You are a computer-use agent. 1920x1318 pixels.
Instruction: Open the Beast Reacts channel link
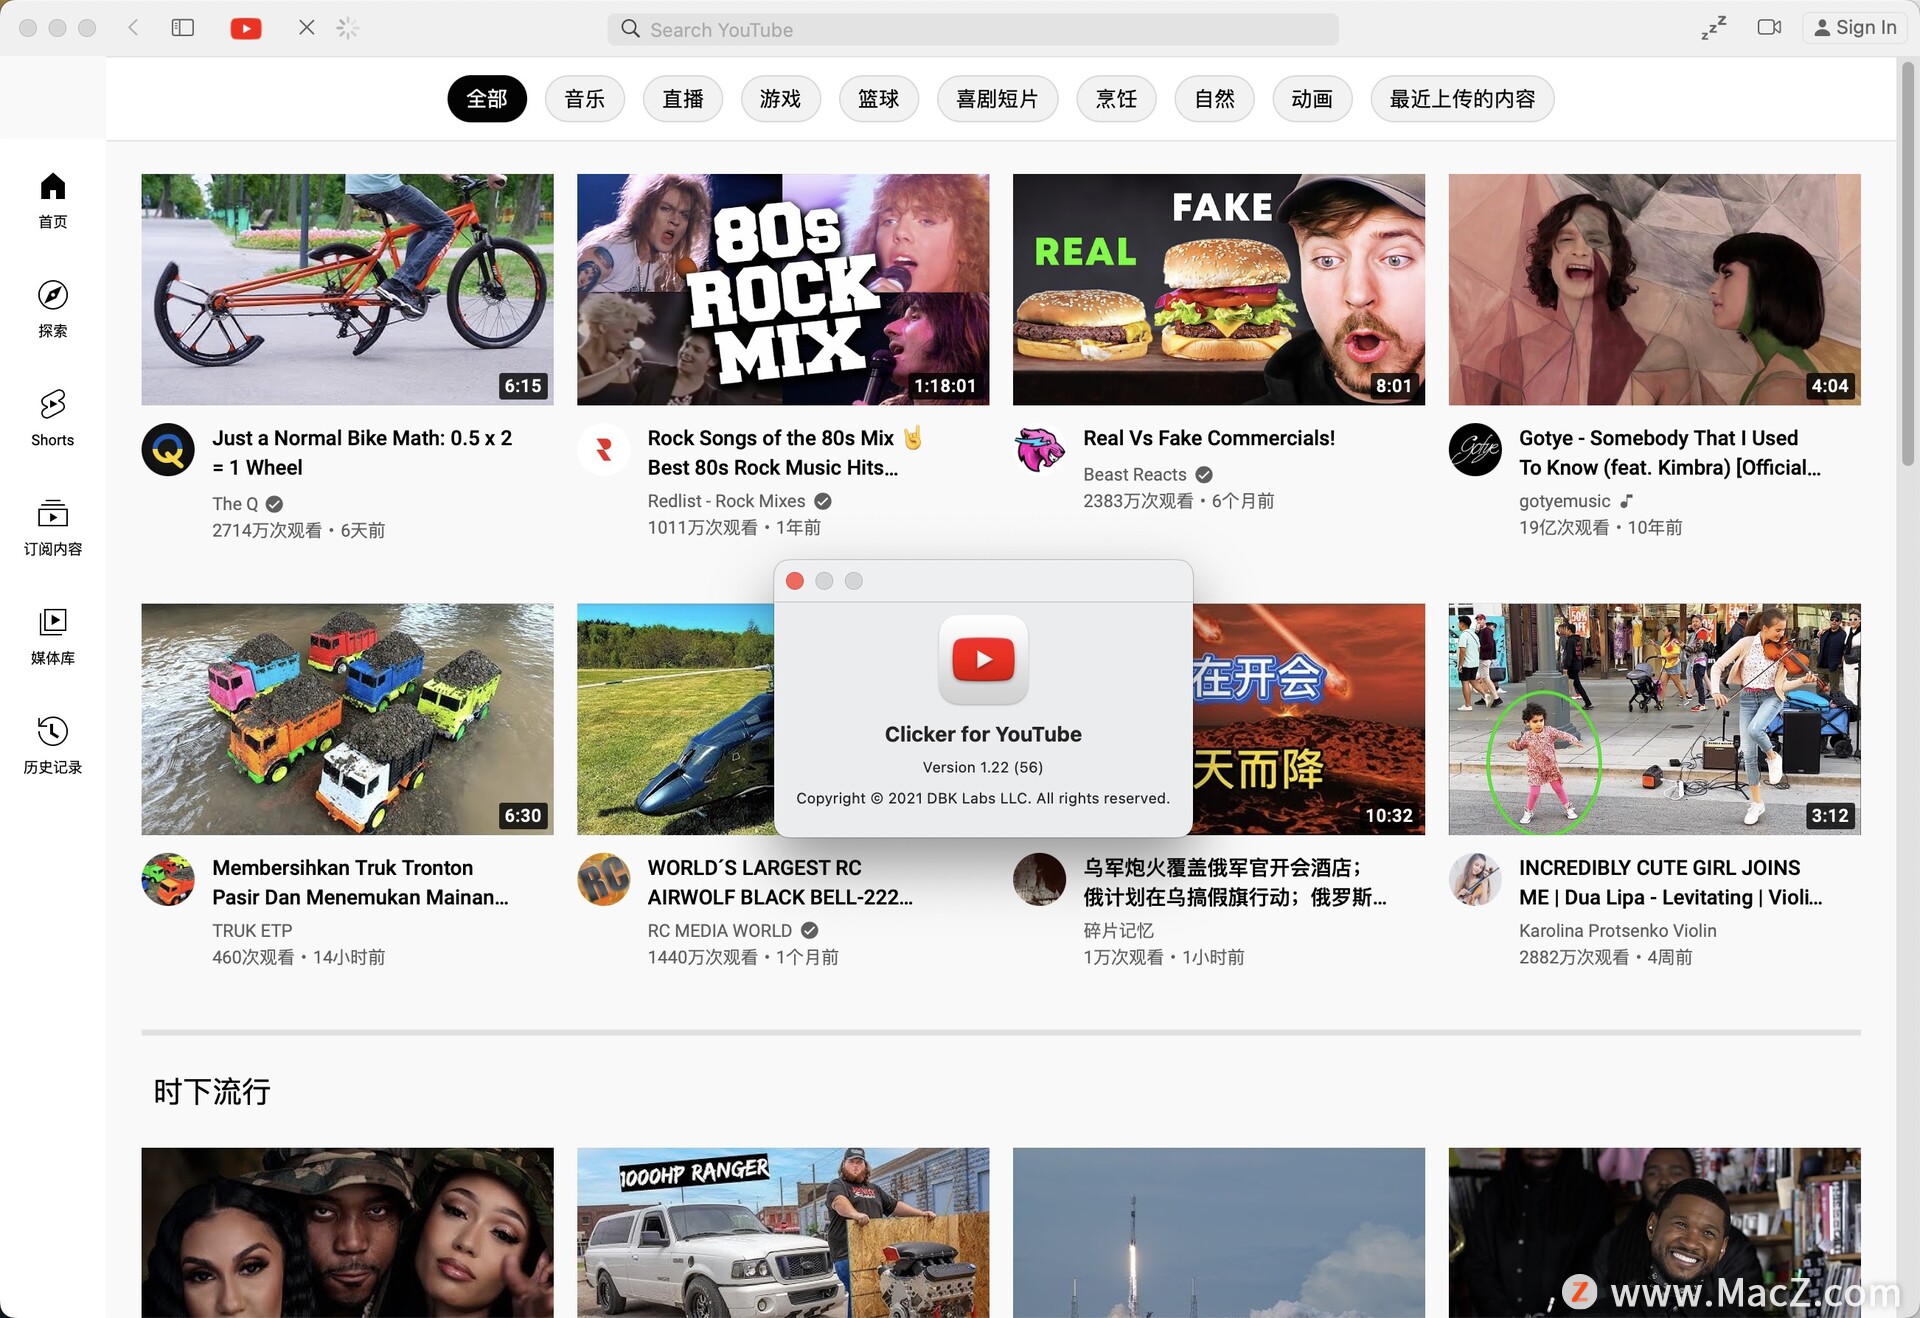pos(1134,474)
